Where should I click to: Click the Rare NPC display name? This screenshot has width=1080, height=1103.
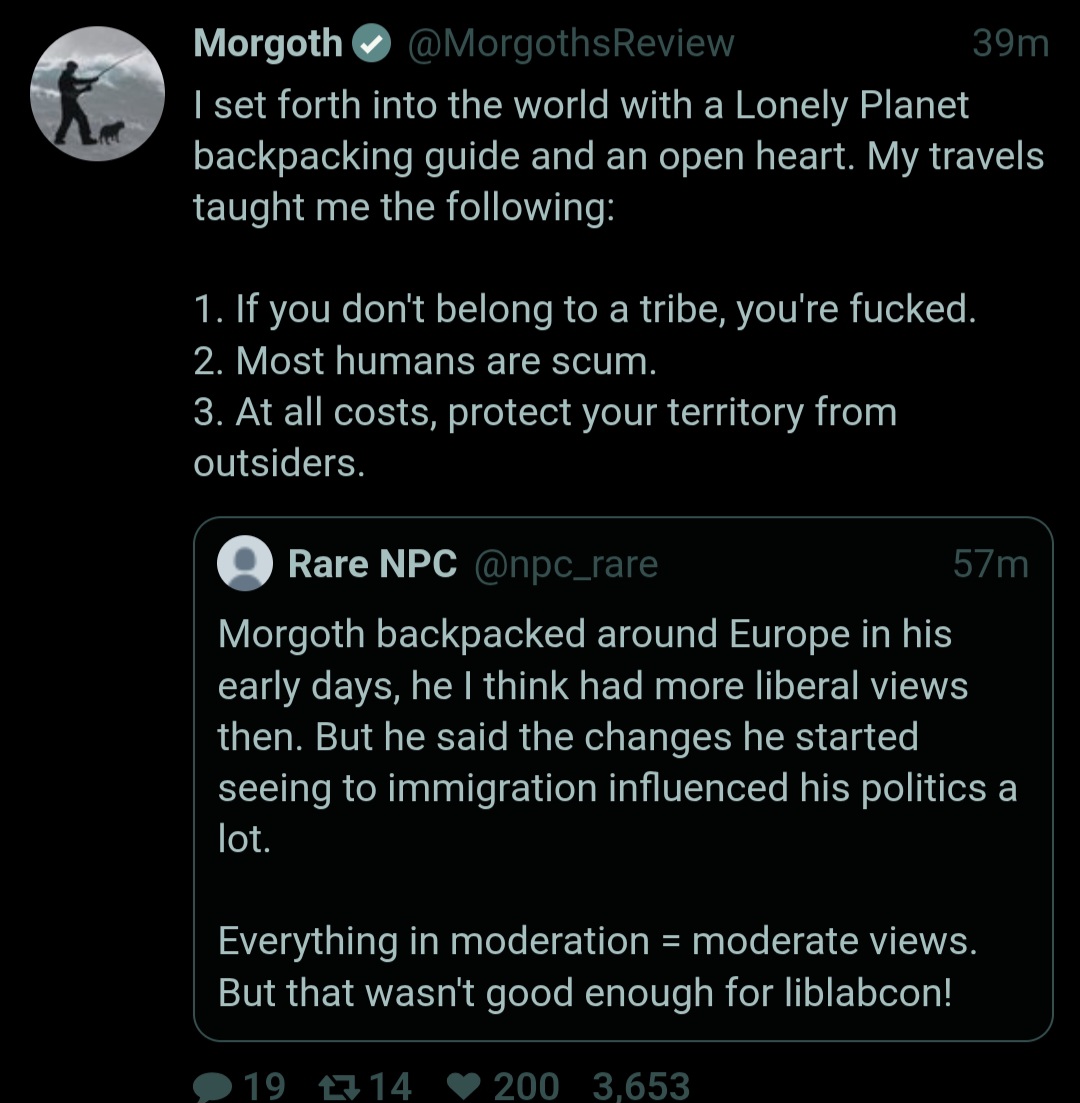pyautogui.click(x=372, y=564)
